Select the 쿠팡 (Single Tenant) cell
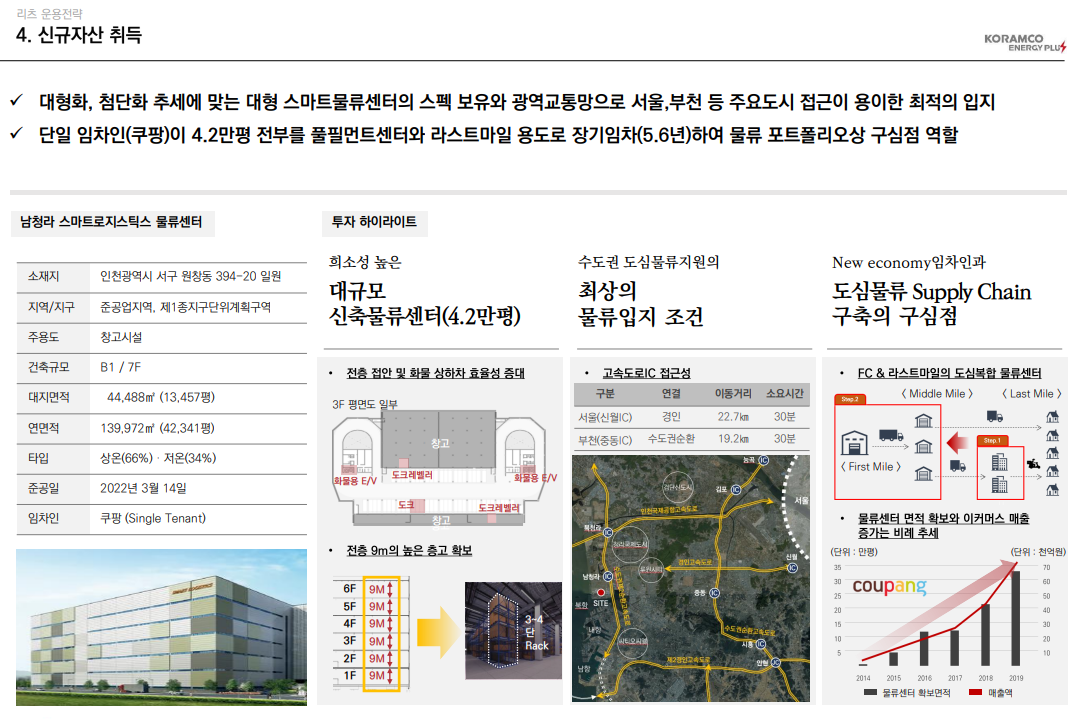This screenshot has height=719, width=1086. click(153, 518)
